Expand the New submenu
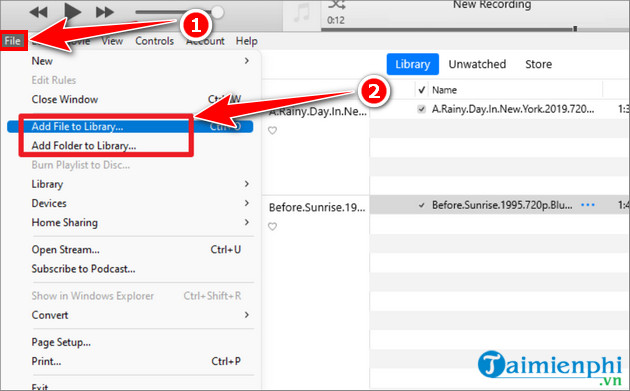Screen dimensions: 630x391 point(130,61)
